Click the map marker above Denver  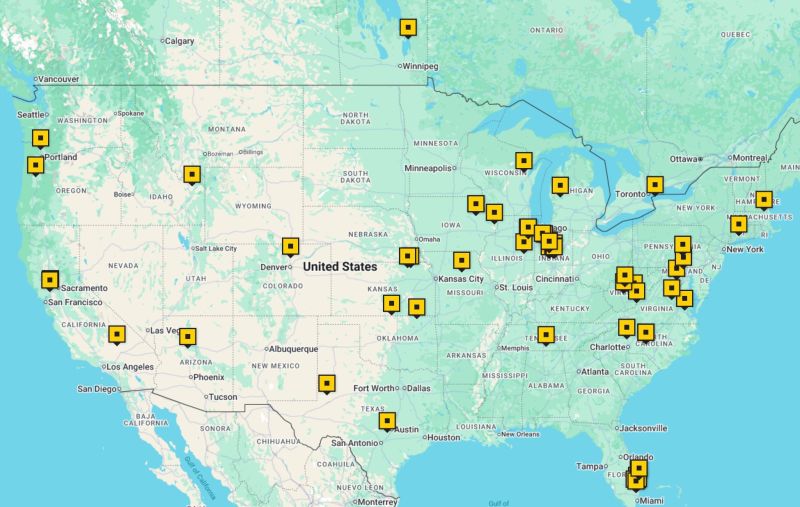coord(290,245)
